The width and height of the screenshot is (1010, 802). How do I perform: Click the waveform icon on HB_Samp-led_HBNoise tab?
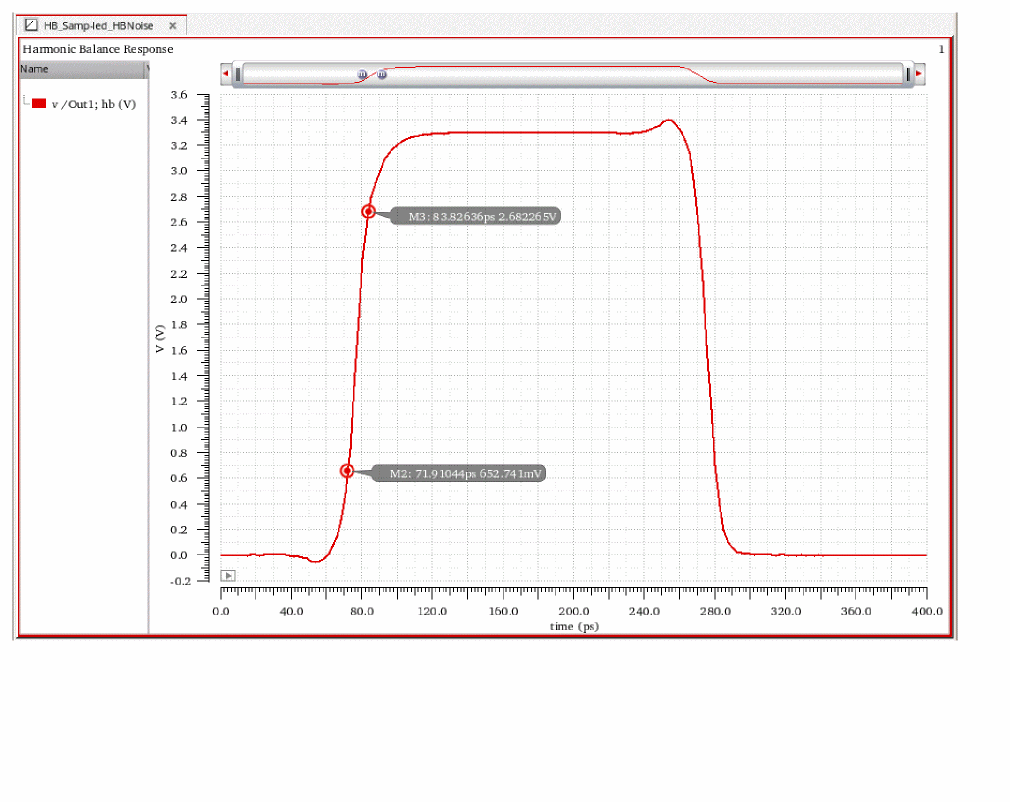click(x=31, y=25)
